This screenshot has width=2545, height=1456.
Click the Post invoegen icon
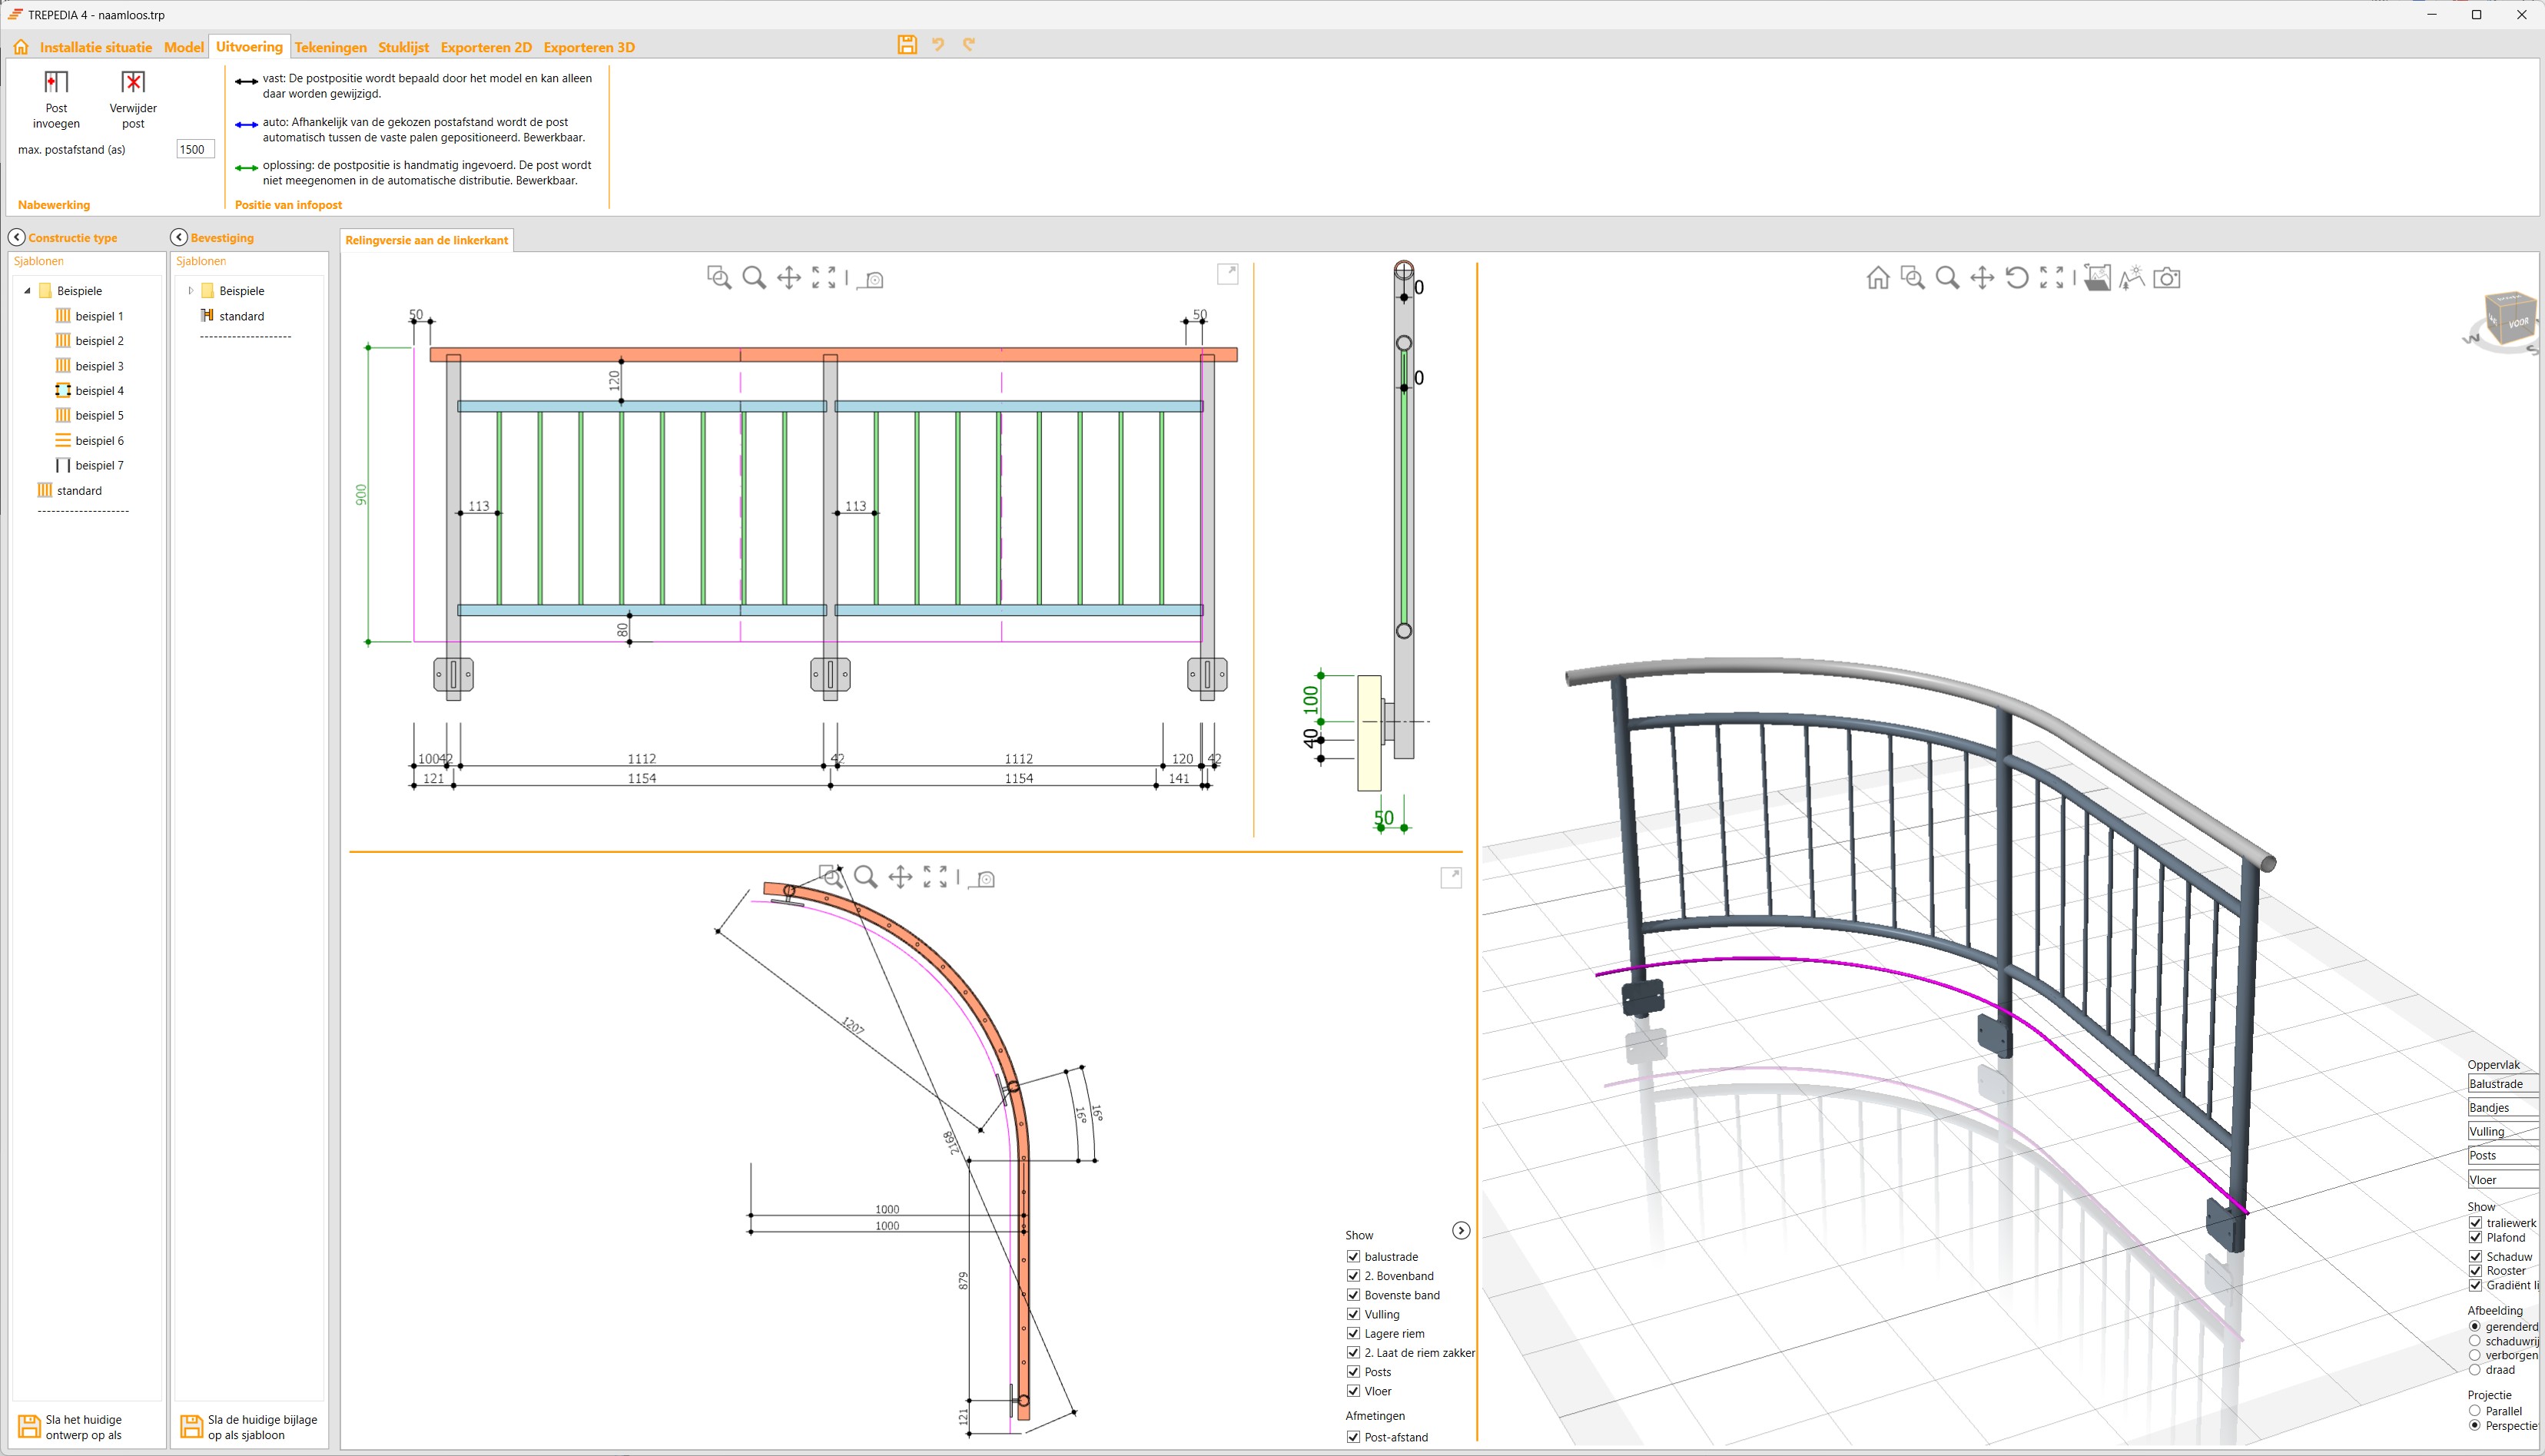(x=56, y=82)
